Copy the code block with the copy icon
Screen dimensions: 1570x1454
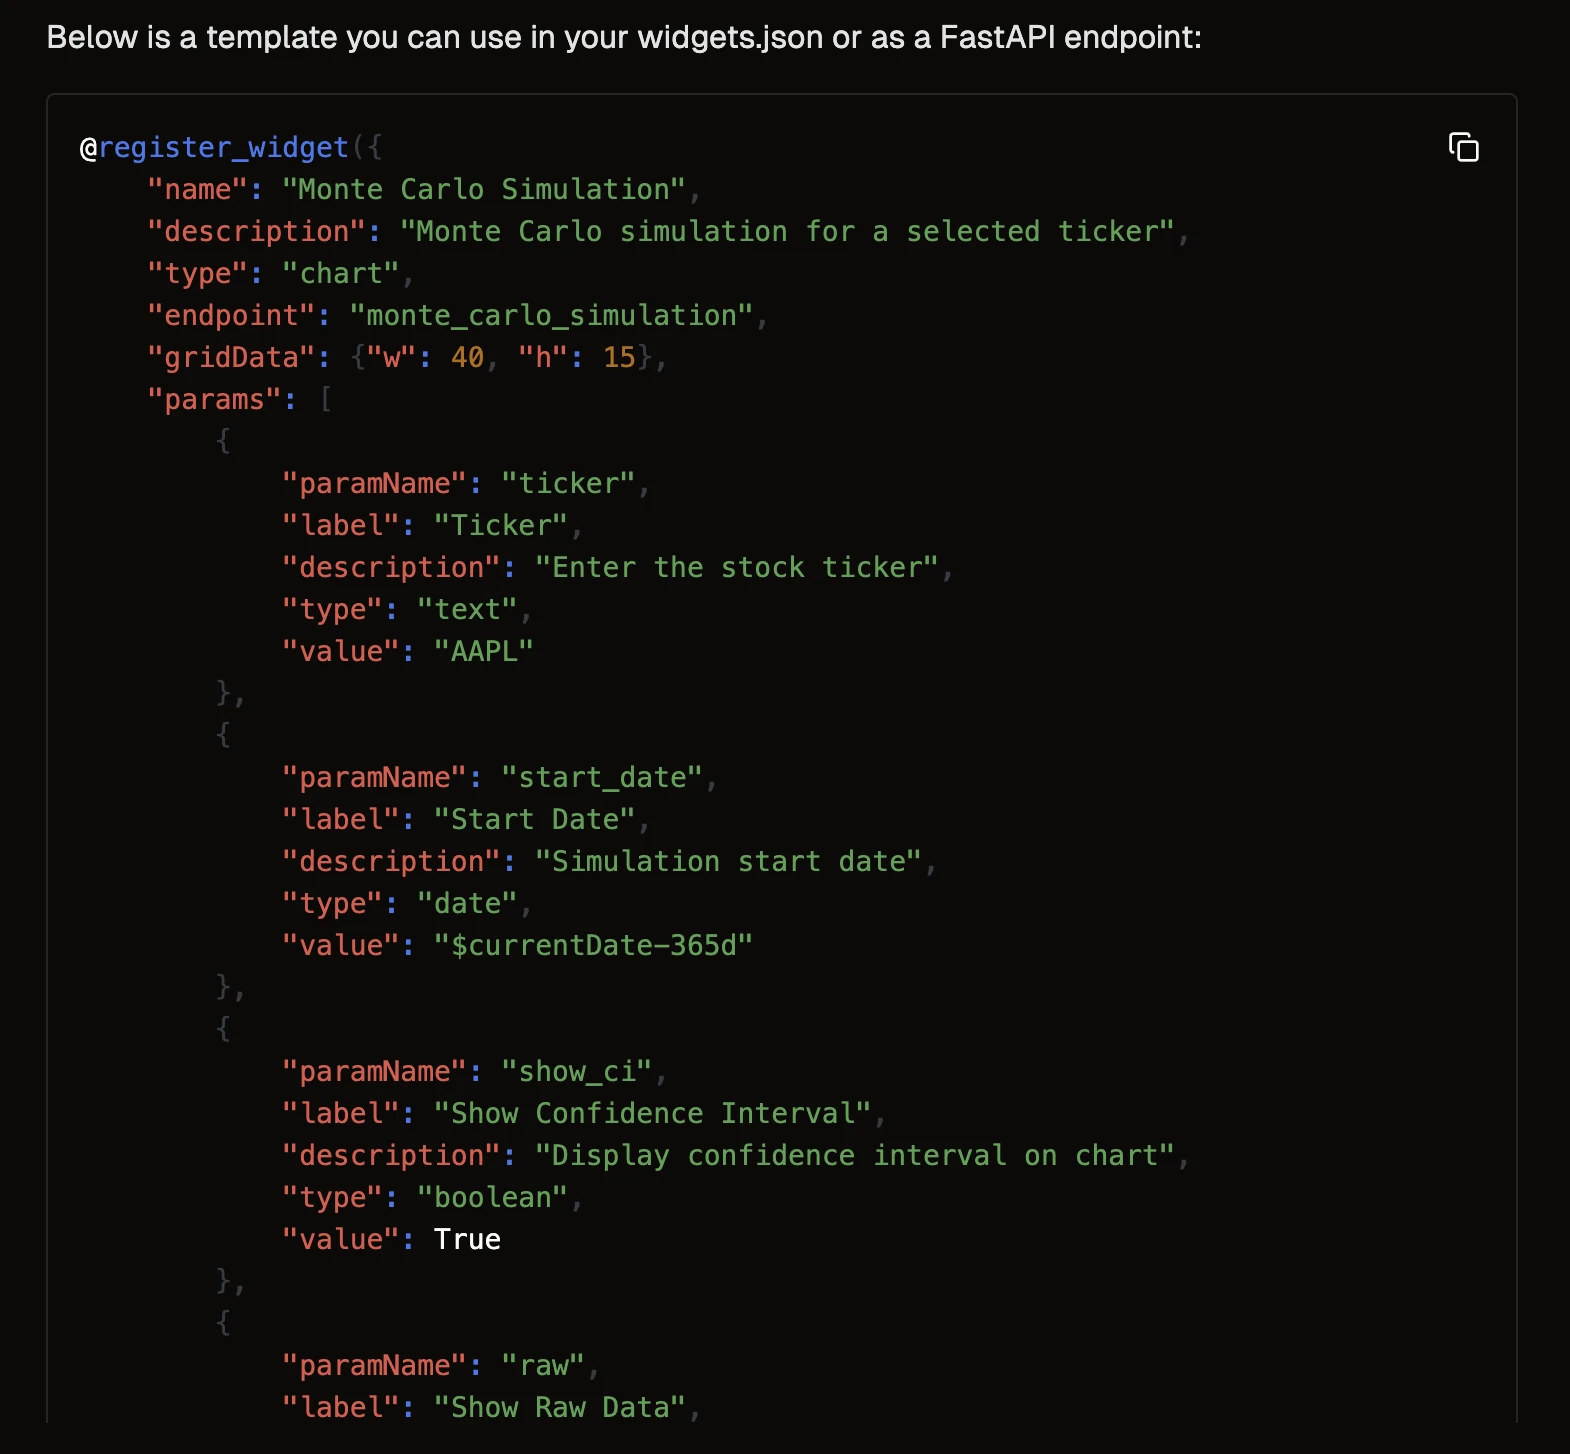[x=1463, y=147]
